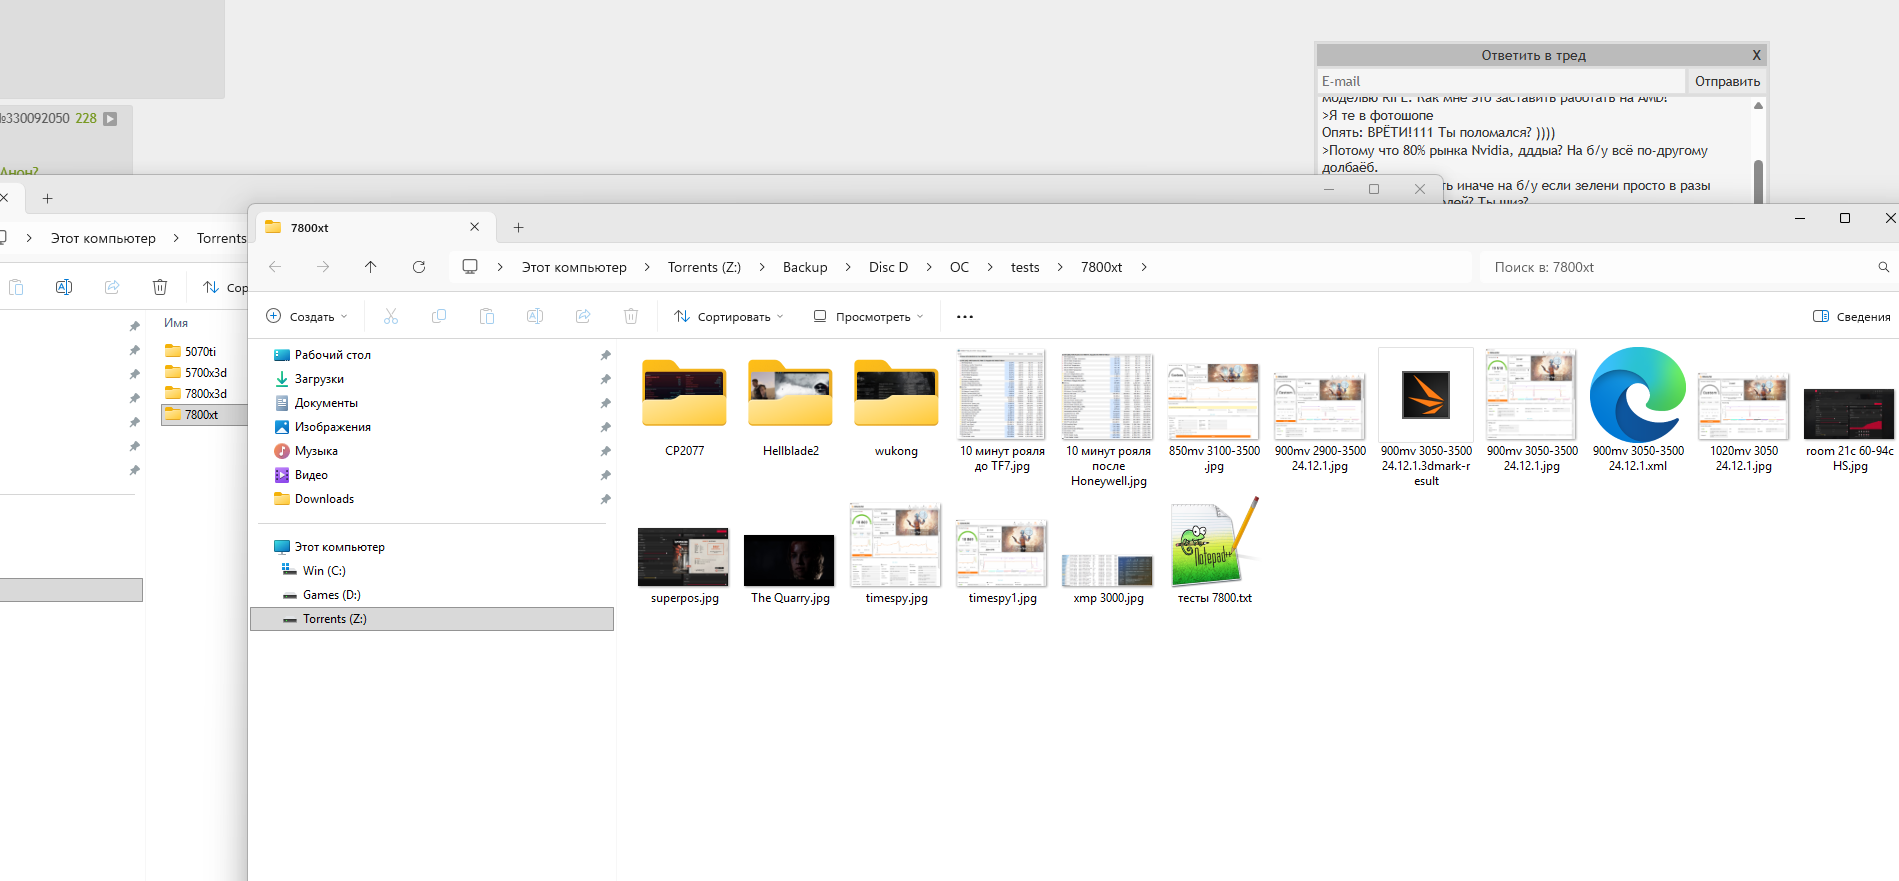Open the Hellblade2 folder
Image resolution: width=1899 pixels, height=881 pixels.
coord(791,408)
